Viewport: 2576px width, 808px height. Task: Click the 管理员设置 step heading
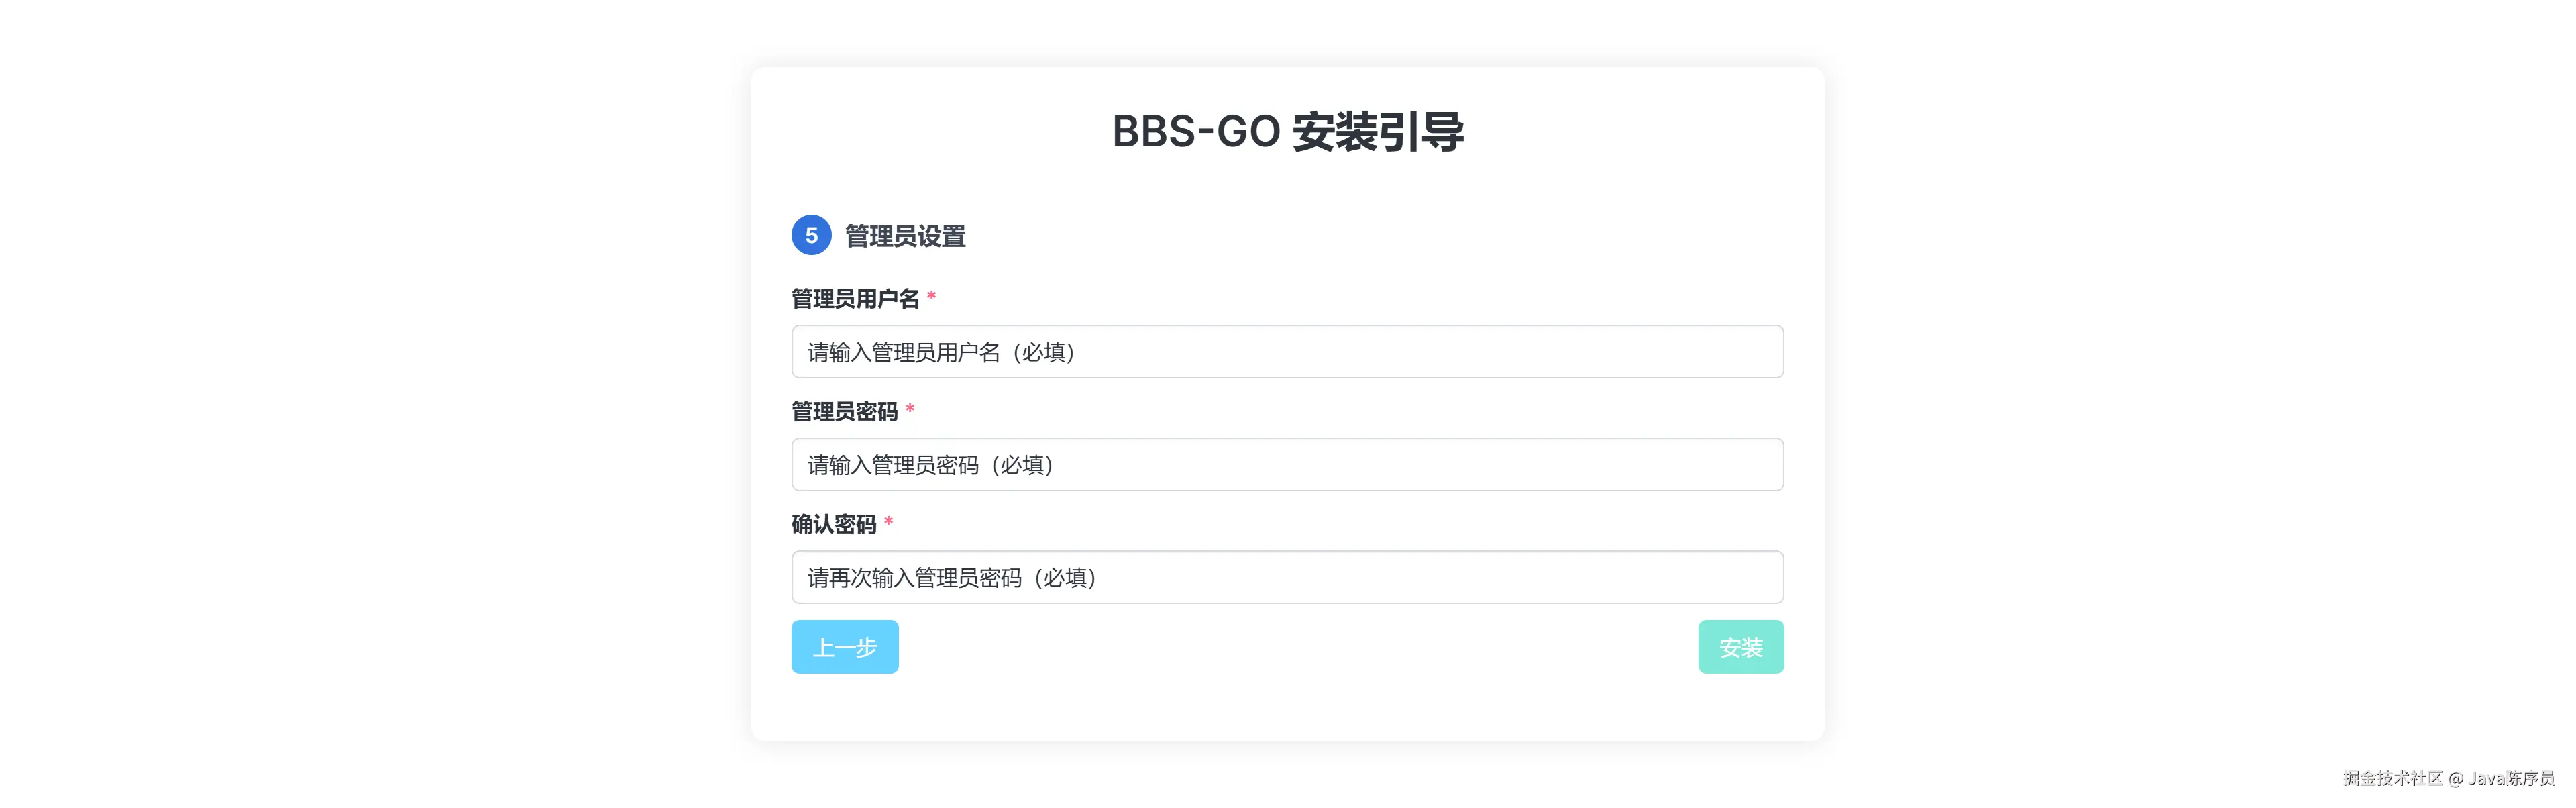pyautogui.click(x=905, y=237)
